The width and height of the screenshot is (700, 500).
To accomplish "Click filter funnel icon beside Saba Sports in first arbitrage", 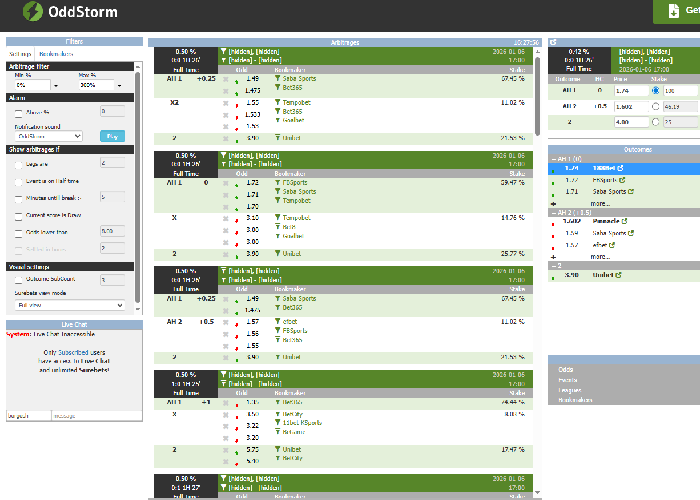I will [277, 78].
